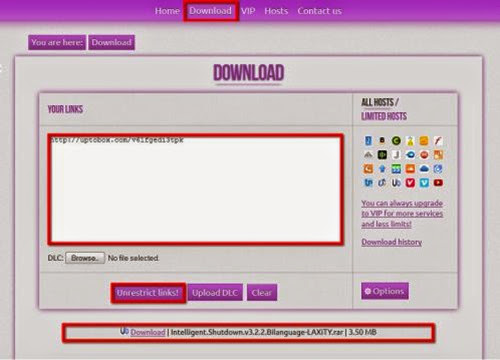500x360 pixels.
Task: Click the 'No file selected.' text
Action: coord(133,258)
